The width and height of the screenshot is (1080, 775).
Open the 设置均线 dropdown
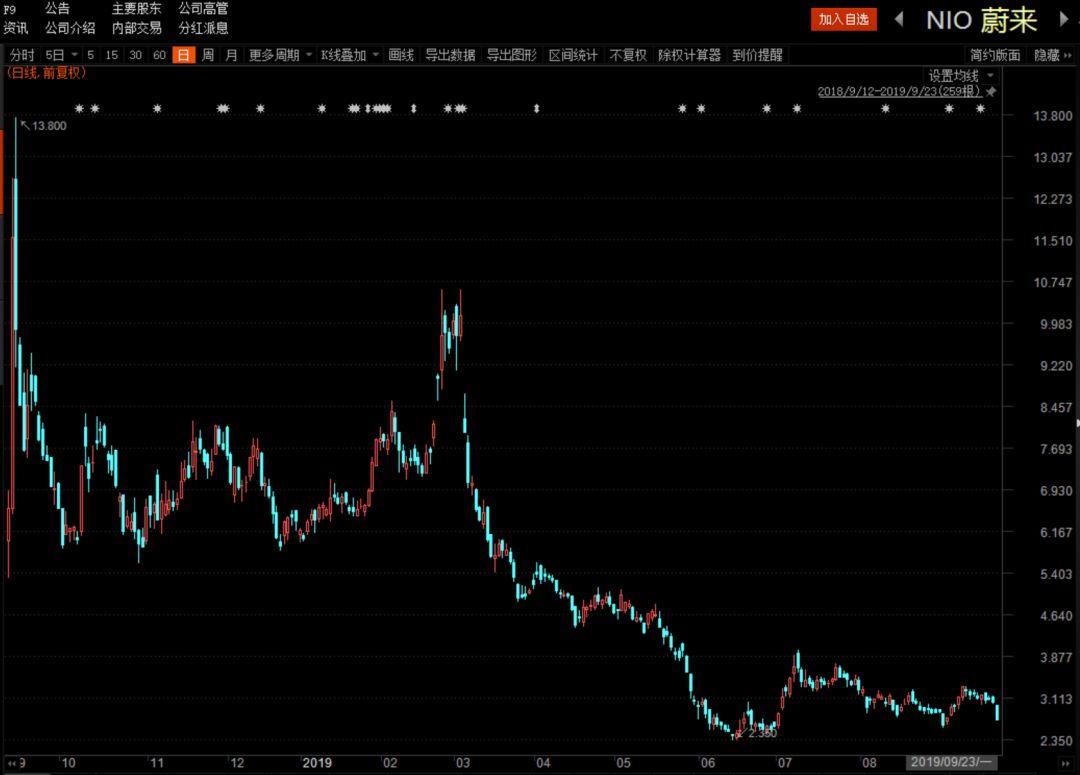click(961, 76)
